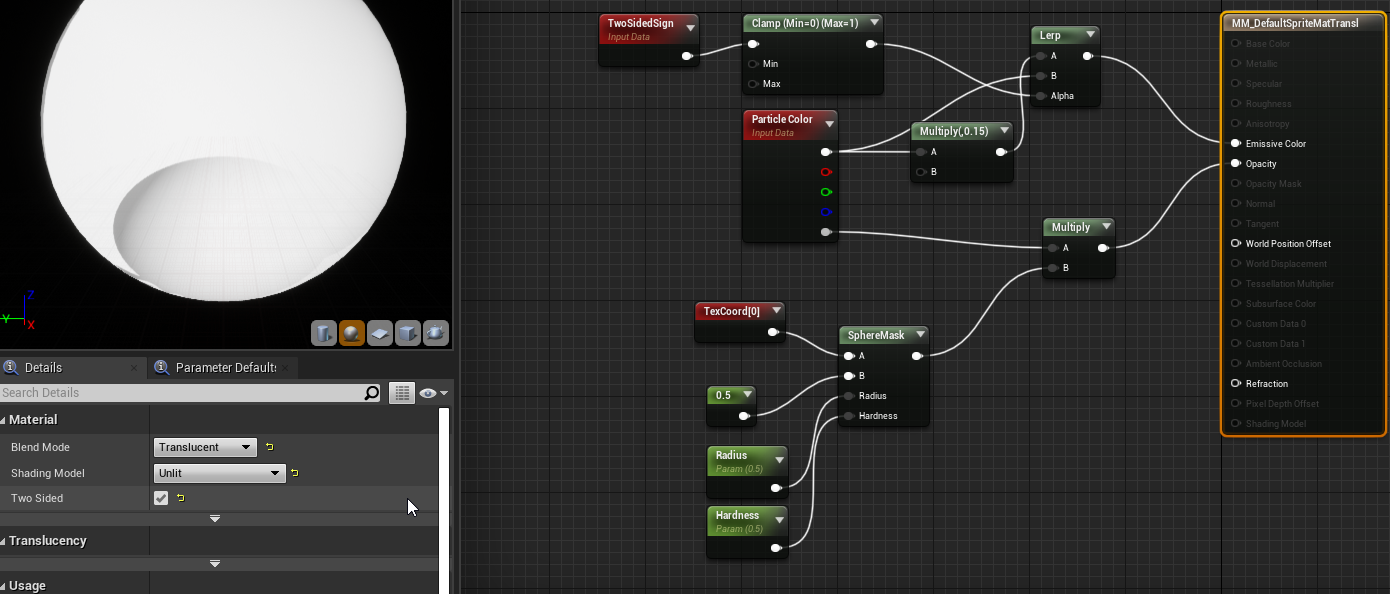The width and height of the screenshot is (1390, 594).
Task: Revert Shading Model to default value
Action: click(x=295, y=472)
